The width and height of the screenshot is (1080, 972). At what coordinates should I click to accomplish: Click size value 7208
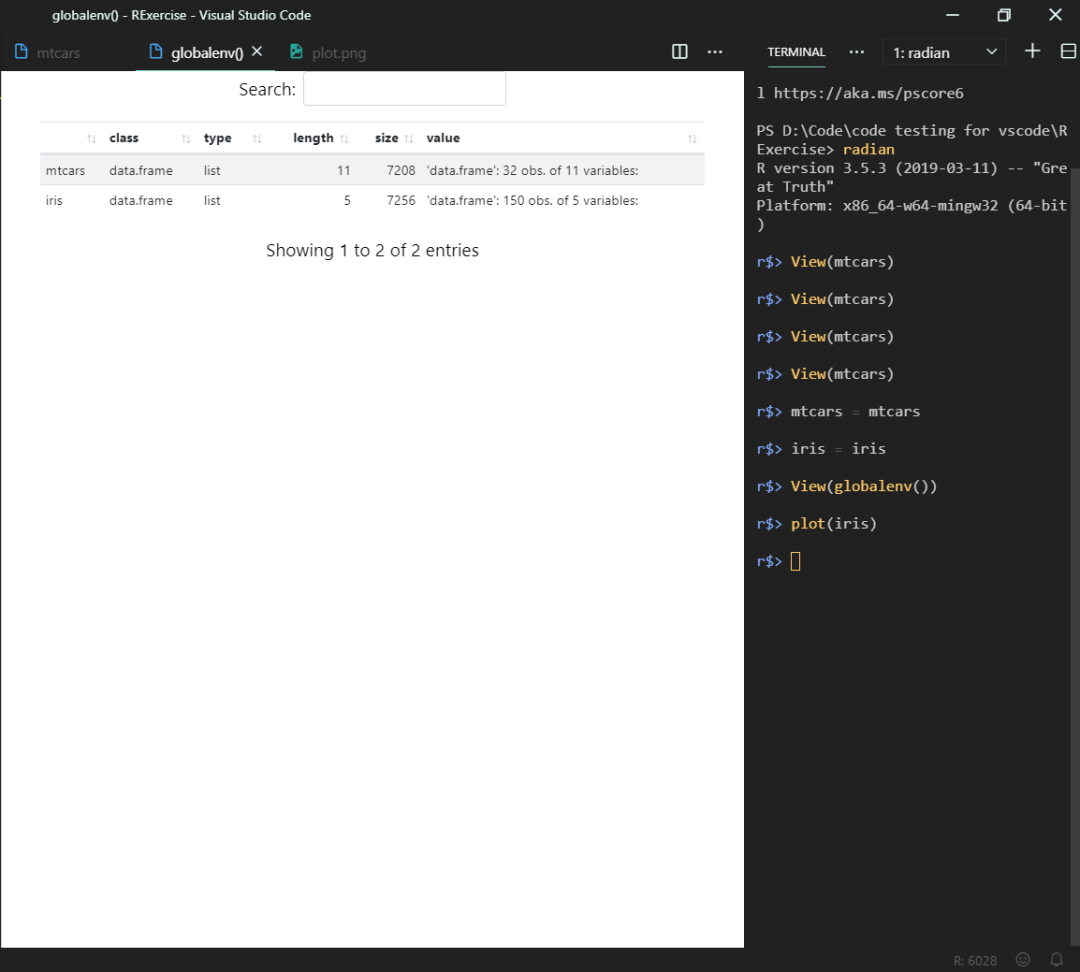coord(401,170)
